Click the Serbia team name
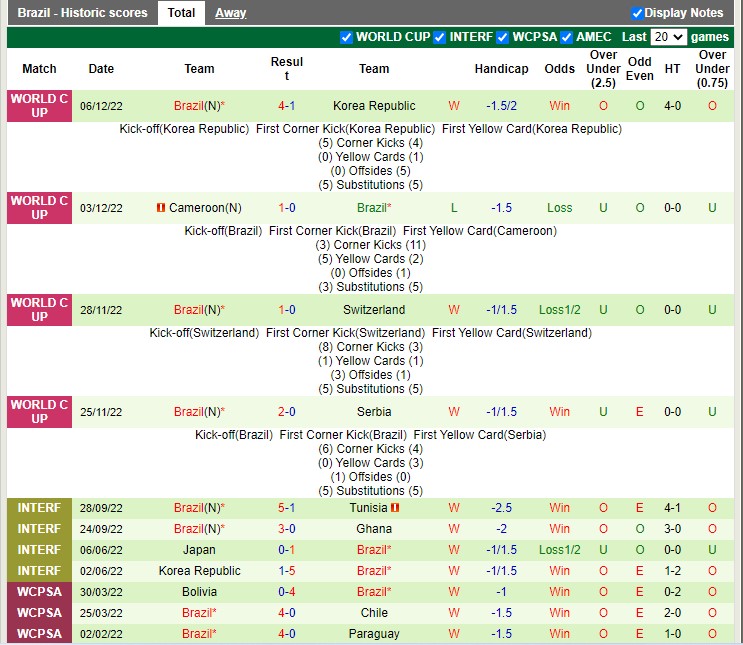The width and height of the screenshot is (743, 645). click(x=374, y=411)
